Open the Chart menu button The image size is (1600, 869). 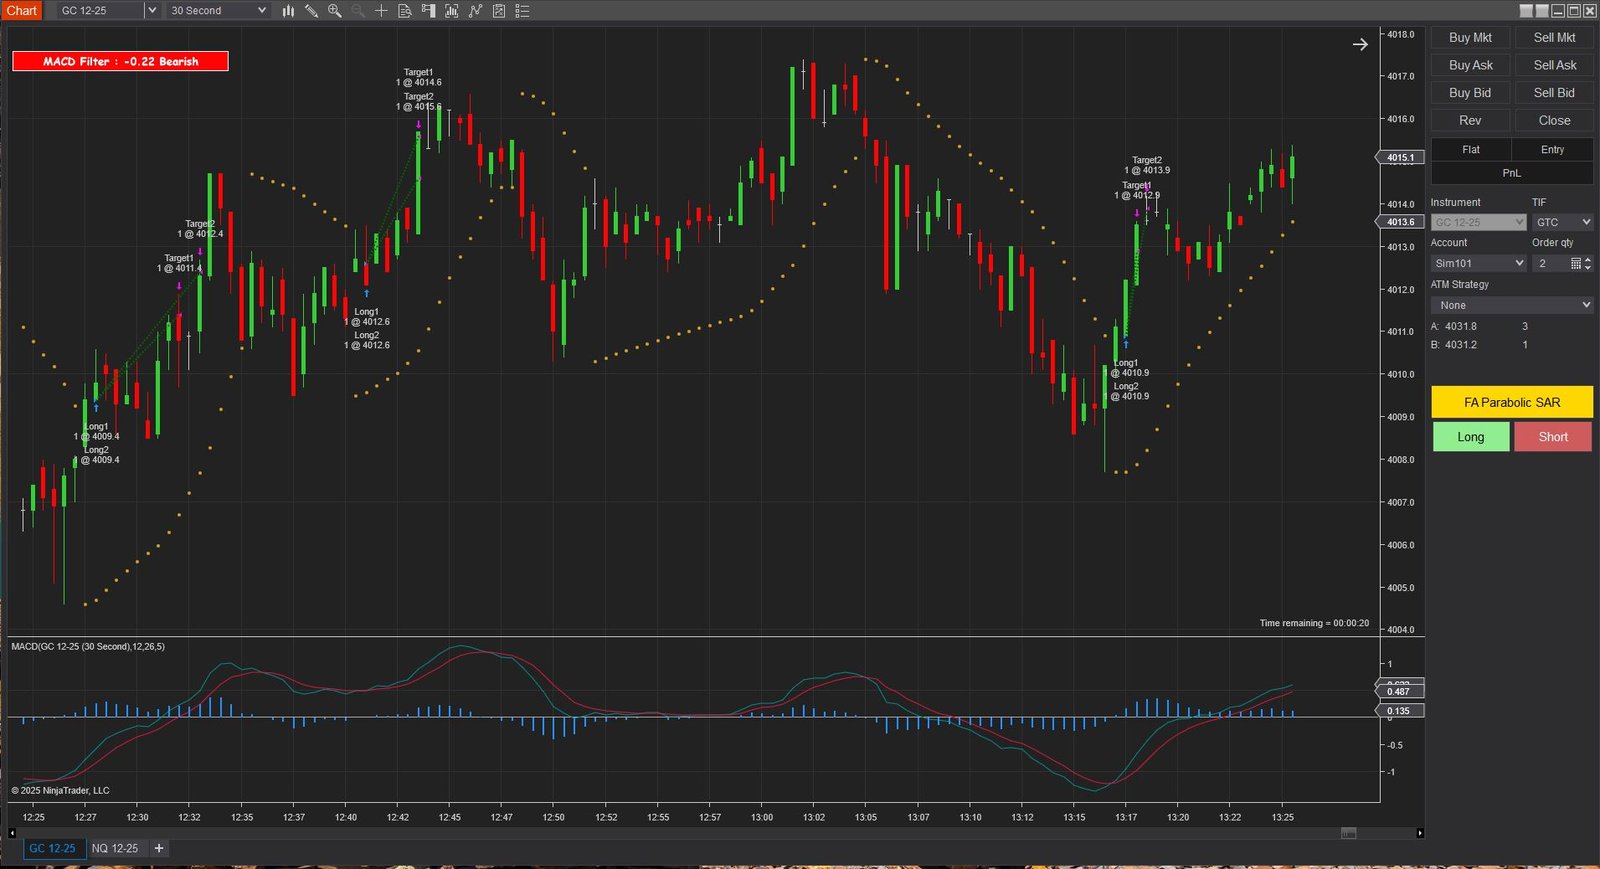pyautogui.click(x=21, y=11)
